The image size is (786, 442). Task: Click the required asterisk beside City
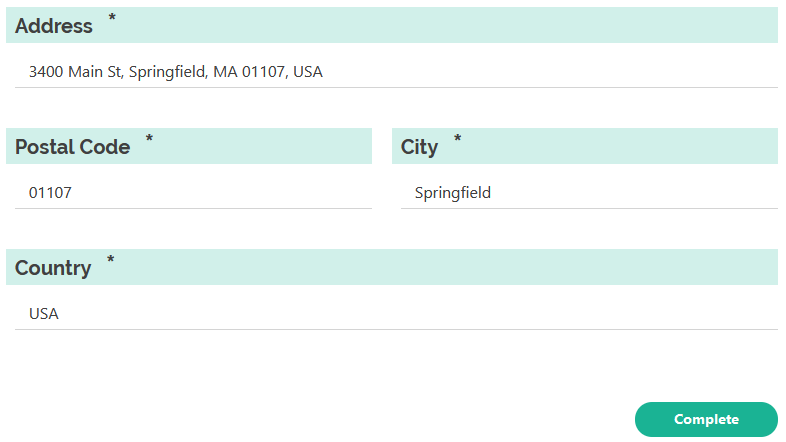(x=458, y=139)
